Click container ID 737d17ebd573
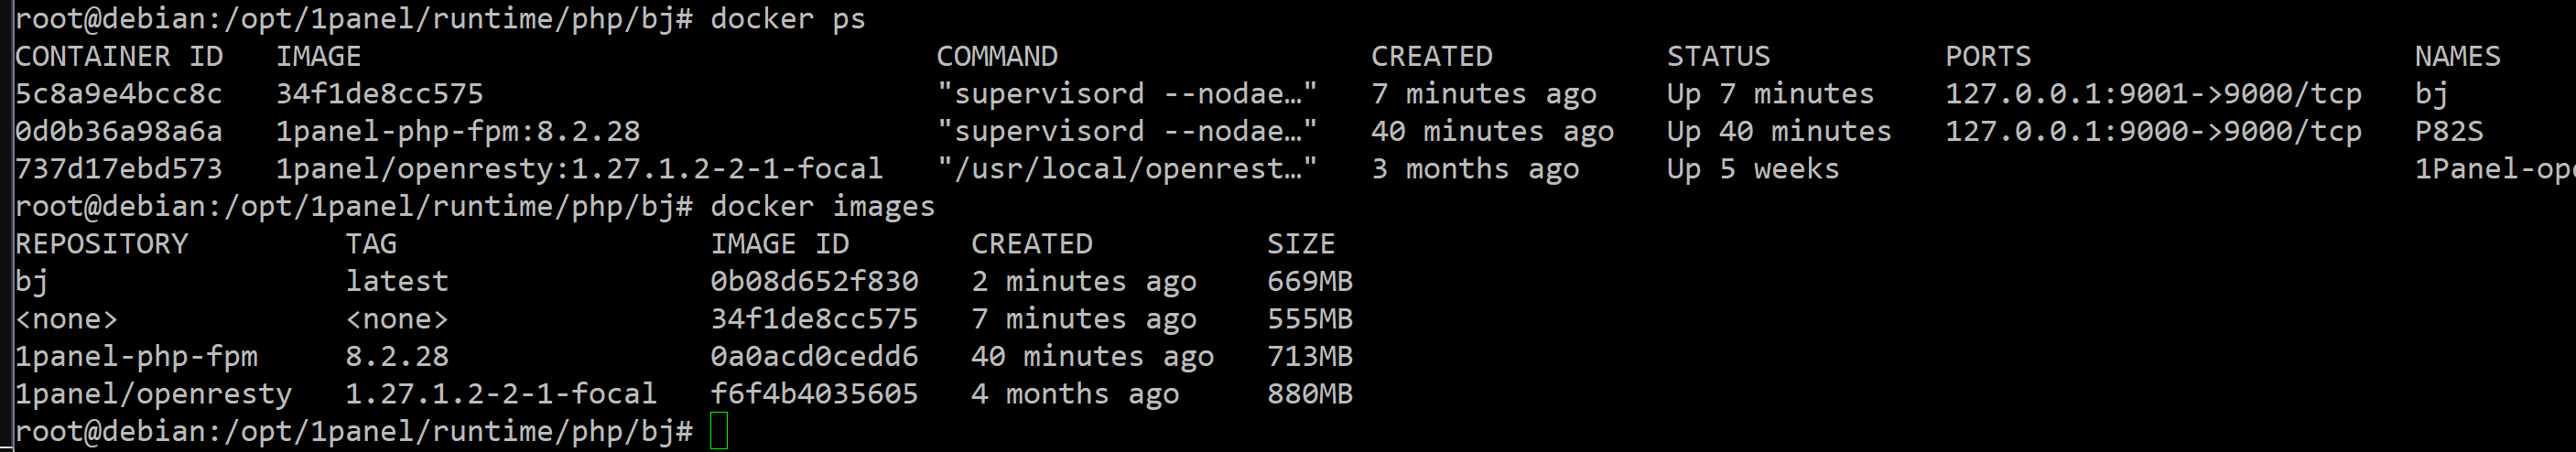 tap(118, 169)
